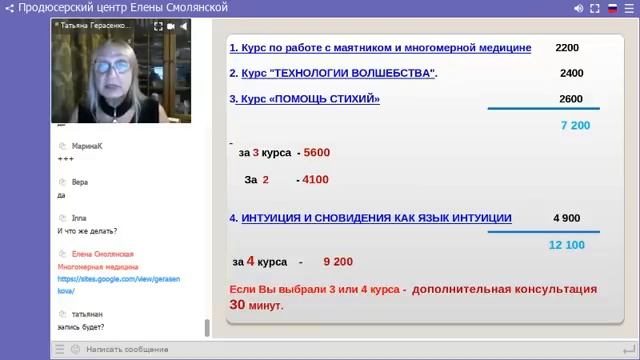This screenshot has width=640, height=360.
Task: Click the chat text Многомерная медицина
Action: [98, 267]
